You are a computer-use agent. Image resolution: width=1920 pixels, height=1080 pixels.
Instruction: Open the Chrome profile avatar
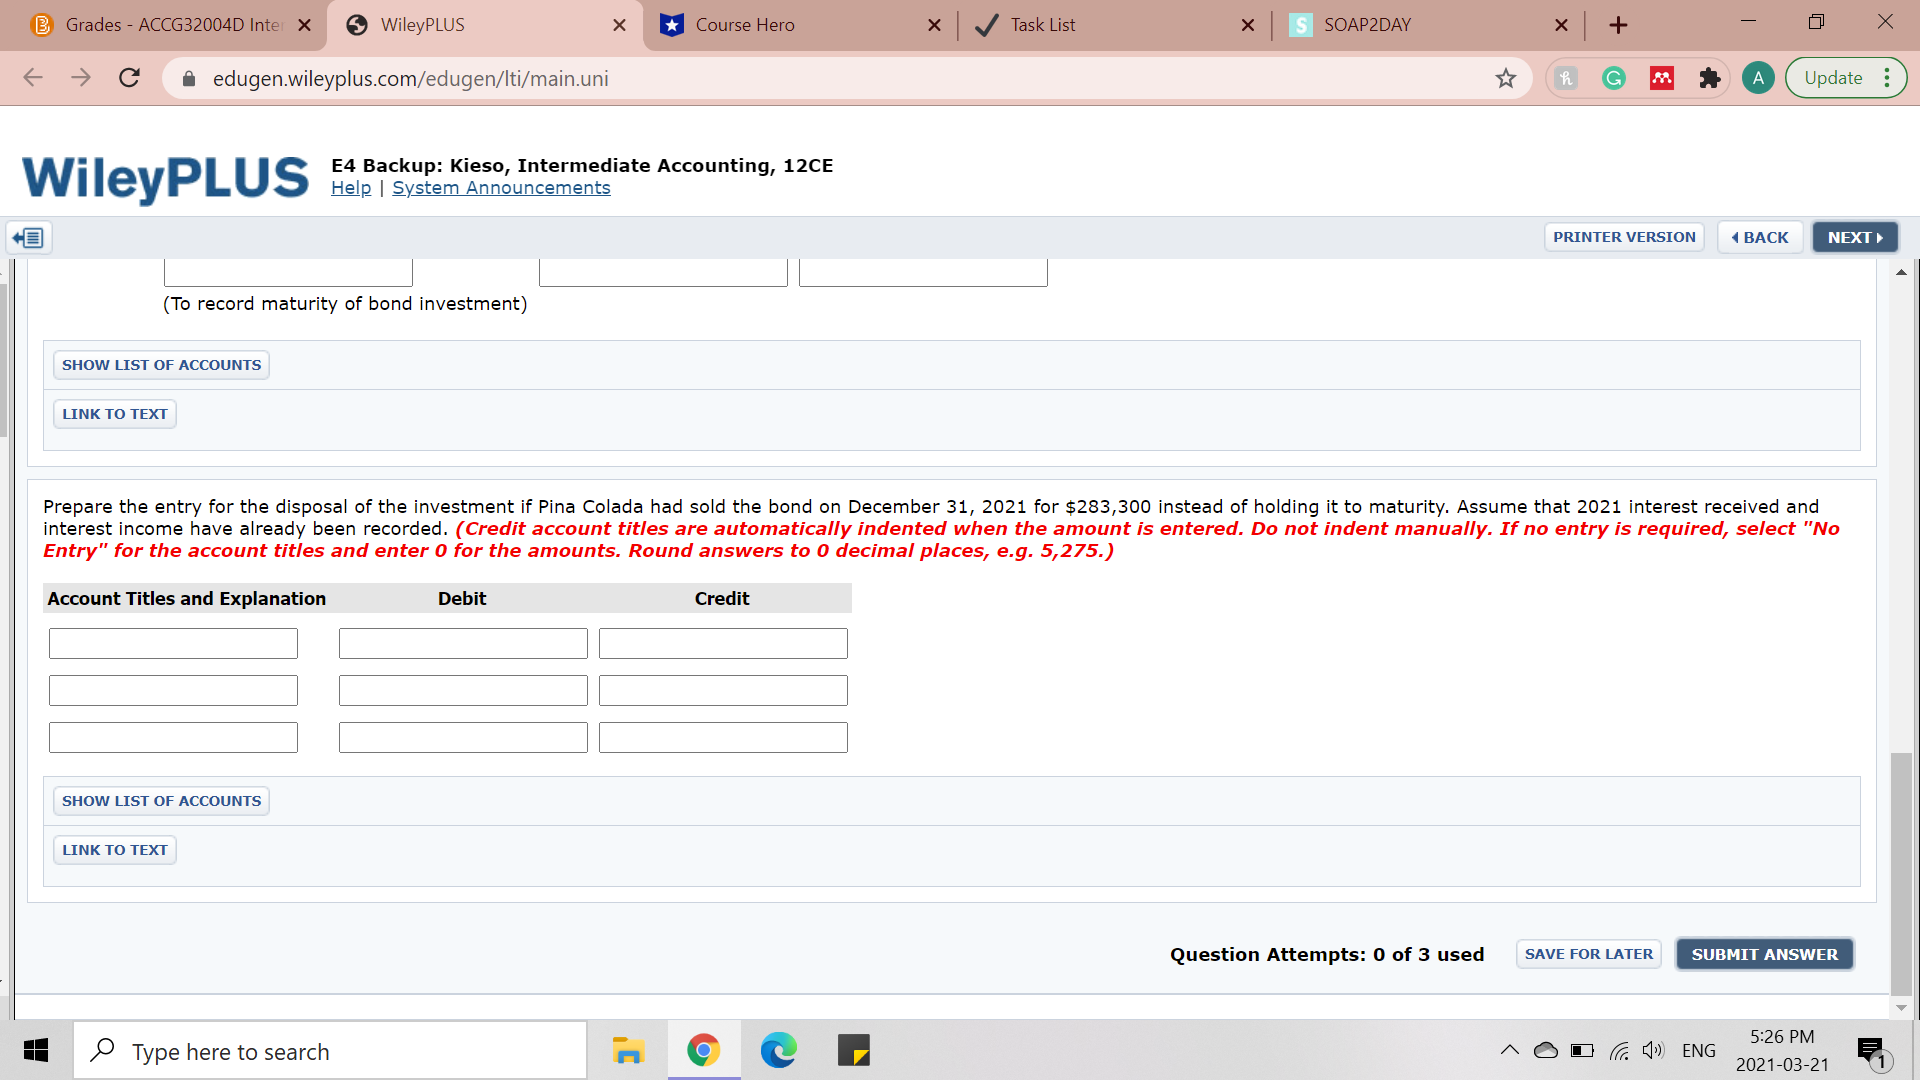tap(1758, 77)
